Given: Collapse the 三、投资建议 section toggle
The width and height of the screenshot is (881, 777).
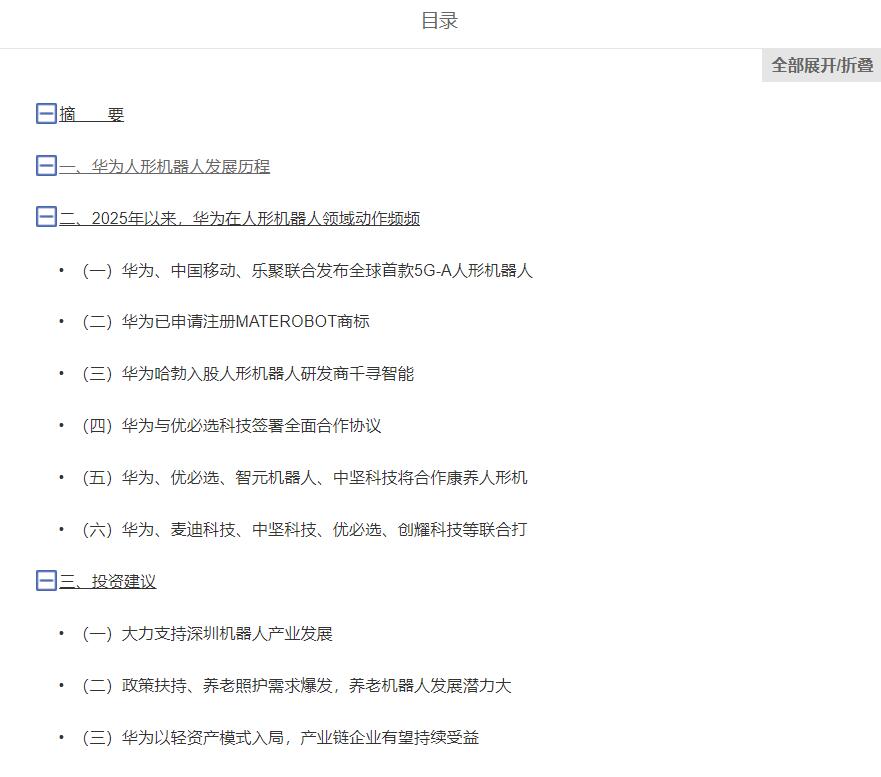Looking at the screenshot, I should [x=46, y=581].
